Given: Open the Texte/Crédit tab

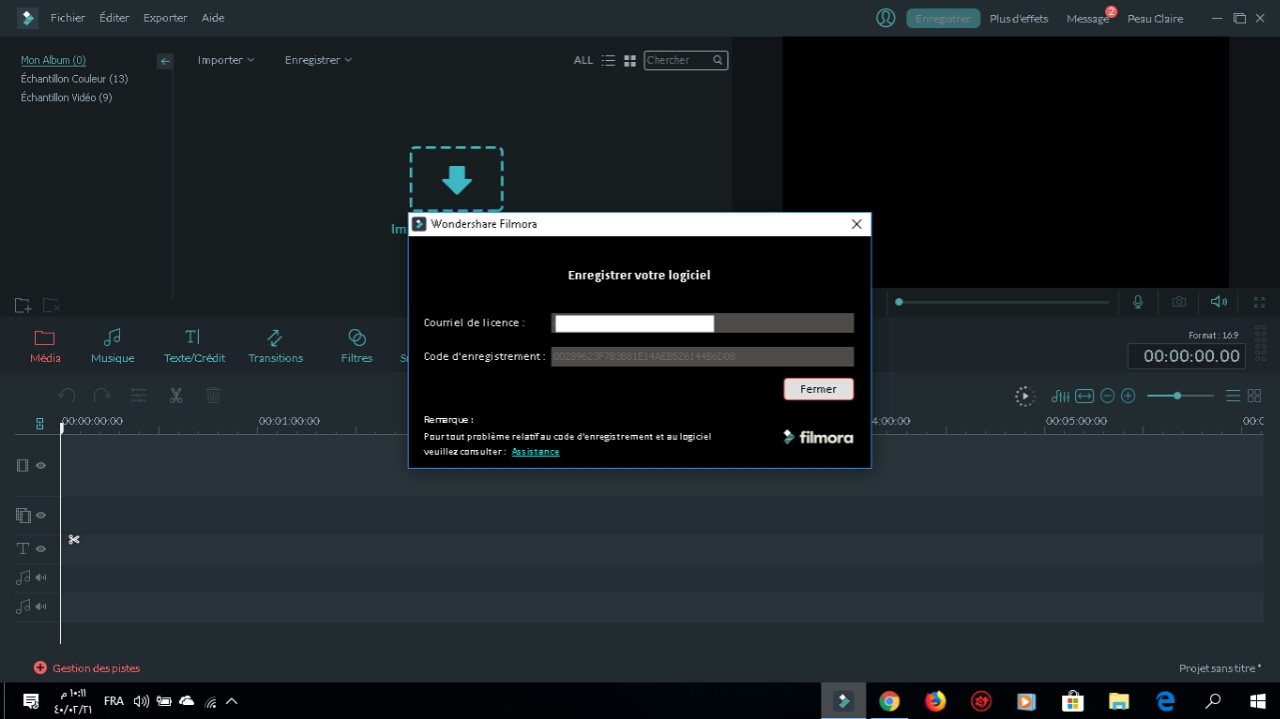Looking at the screenshot, I should (194, 346).
